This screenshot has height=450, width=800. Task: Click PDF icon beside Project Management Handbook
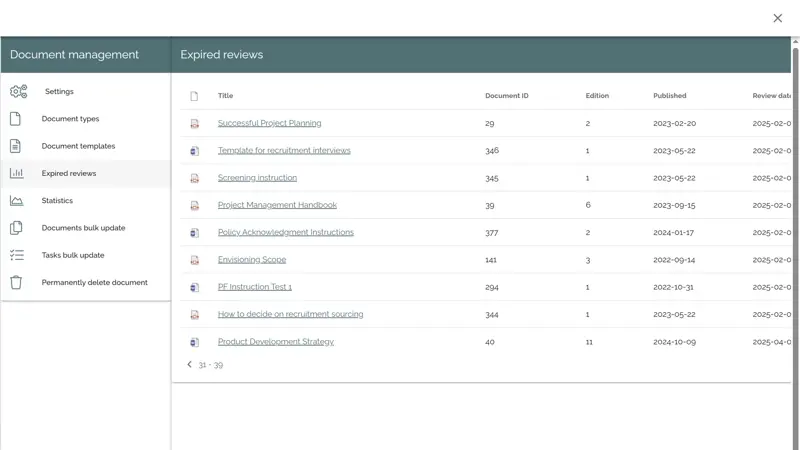194,206
